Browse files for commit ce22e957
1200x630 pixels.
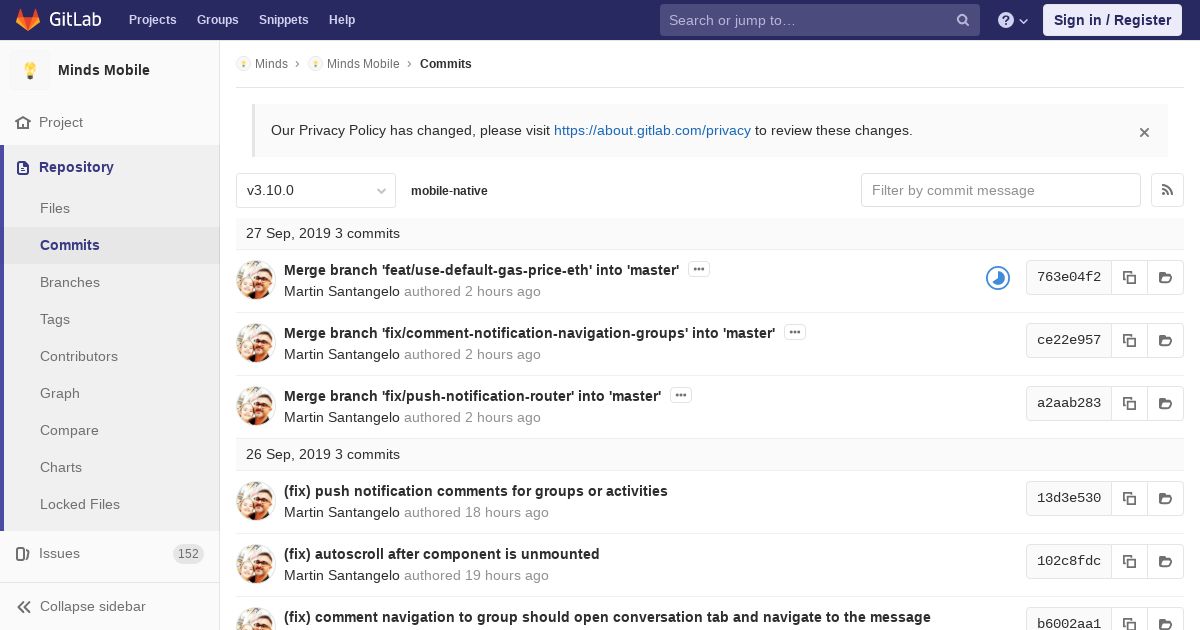[1165, 340]
